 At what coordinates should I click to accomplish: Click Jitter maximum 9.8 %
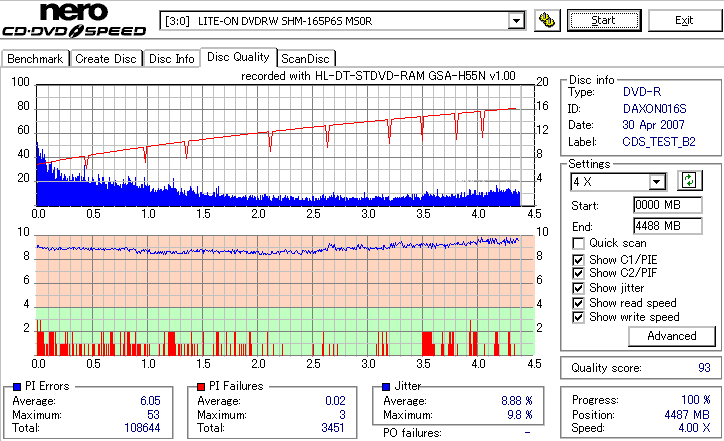pos(519,415)
